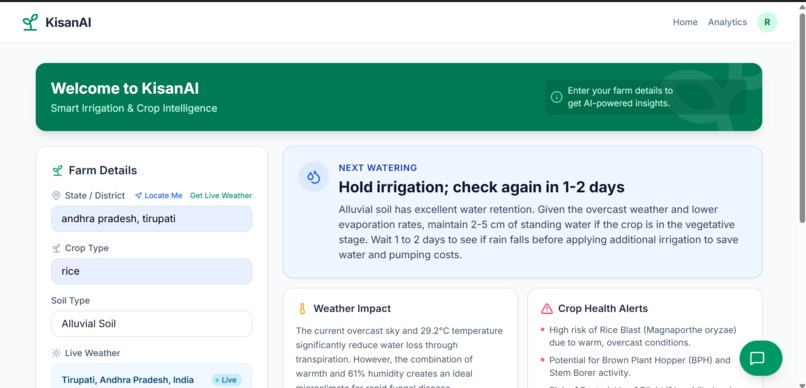The width and height of the screenshot is (806, 388).
Task: Open the chat bubble floating button
Action: pyautogui.click(x=760, y=358)
